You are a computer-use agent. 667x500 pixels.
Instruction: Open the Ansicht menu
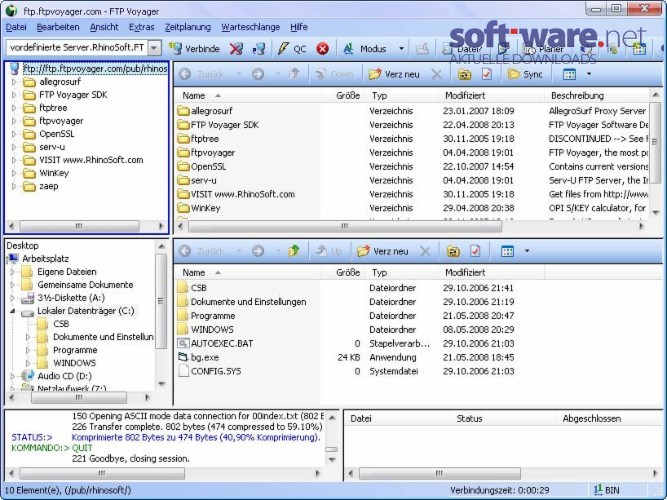pyautogui.click(x=104, y=27)
